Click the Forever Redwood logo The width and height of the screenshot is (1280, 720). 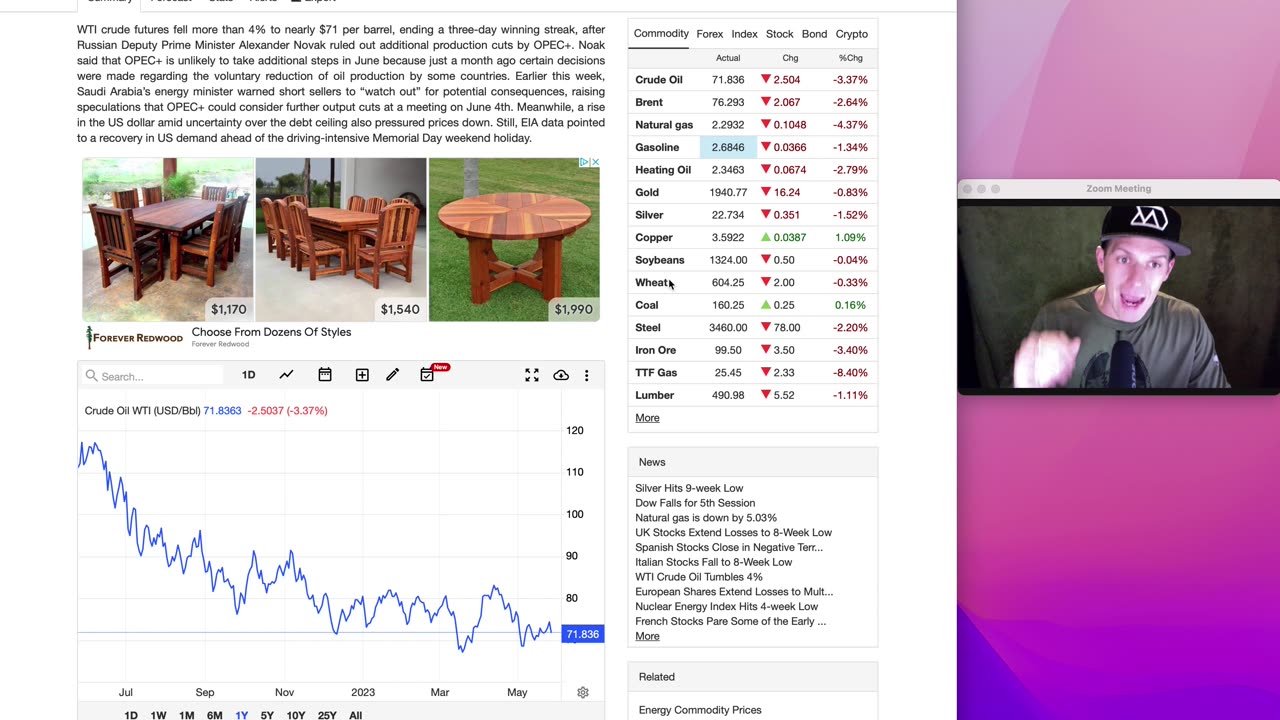tap(135, 338)
